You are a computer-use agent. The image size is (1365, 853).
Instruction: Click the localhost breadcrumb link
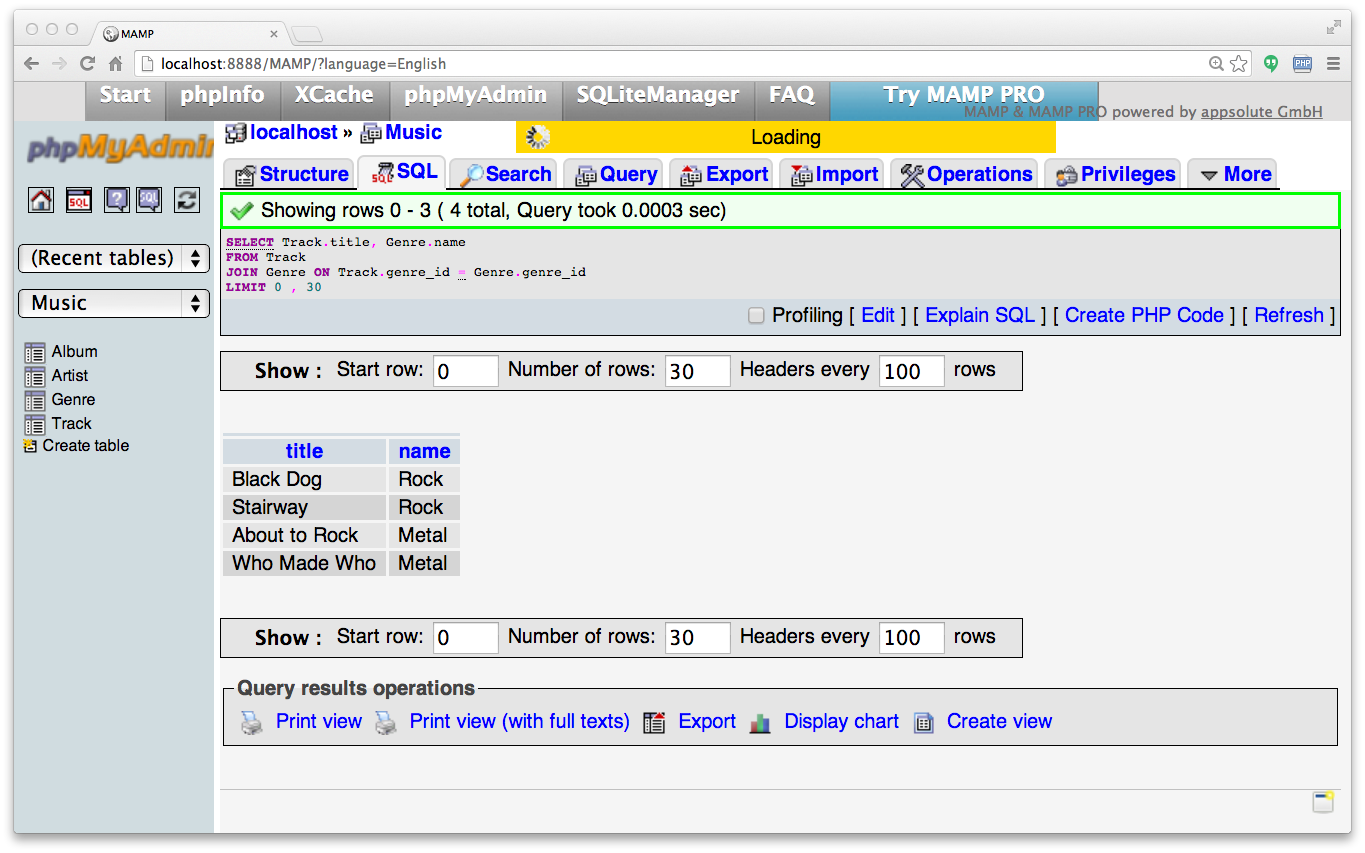click(294, 133)
